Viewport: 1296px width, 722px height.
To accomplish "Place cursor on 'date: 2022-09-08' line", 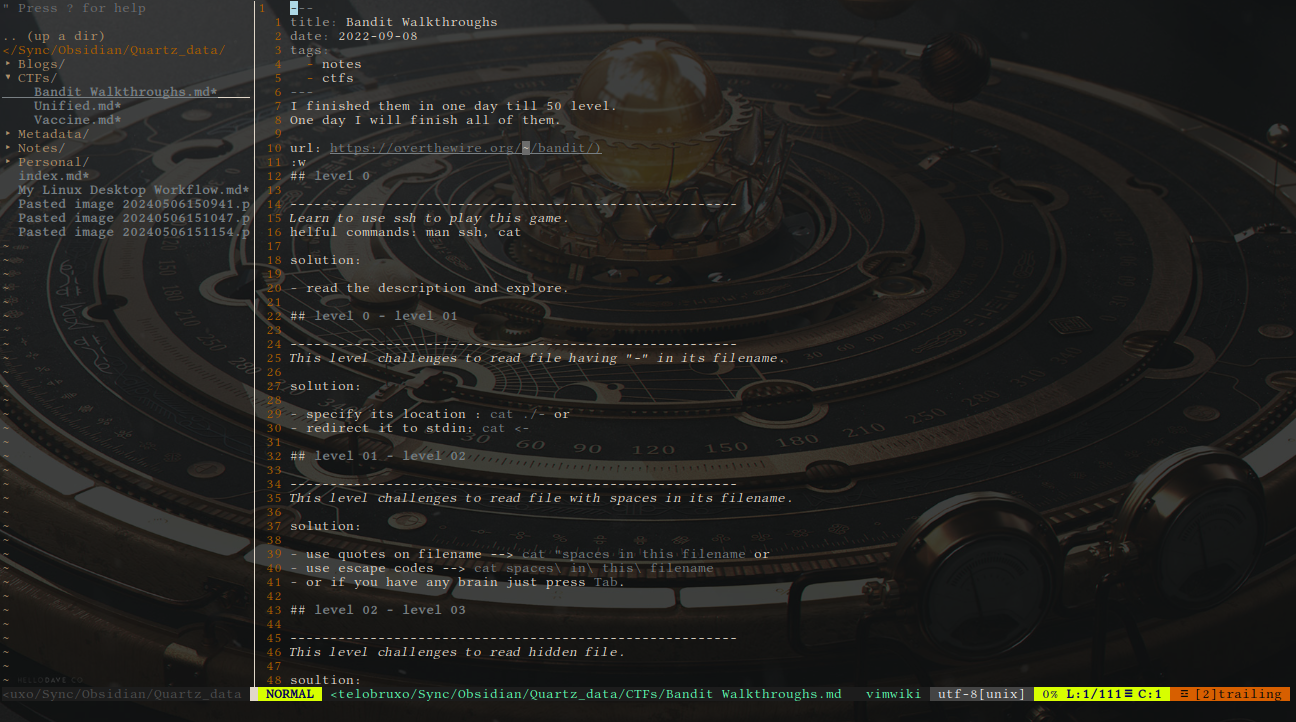I will tap(354, 36).
